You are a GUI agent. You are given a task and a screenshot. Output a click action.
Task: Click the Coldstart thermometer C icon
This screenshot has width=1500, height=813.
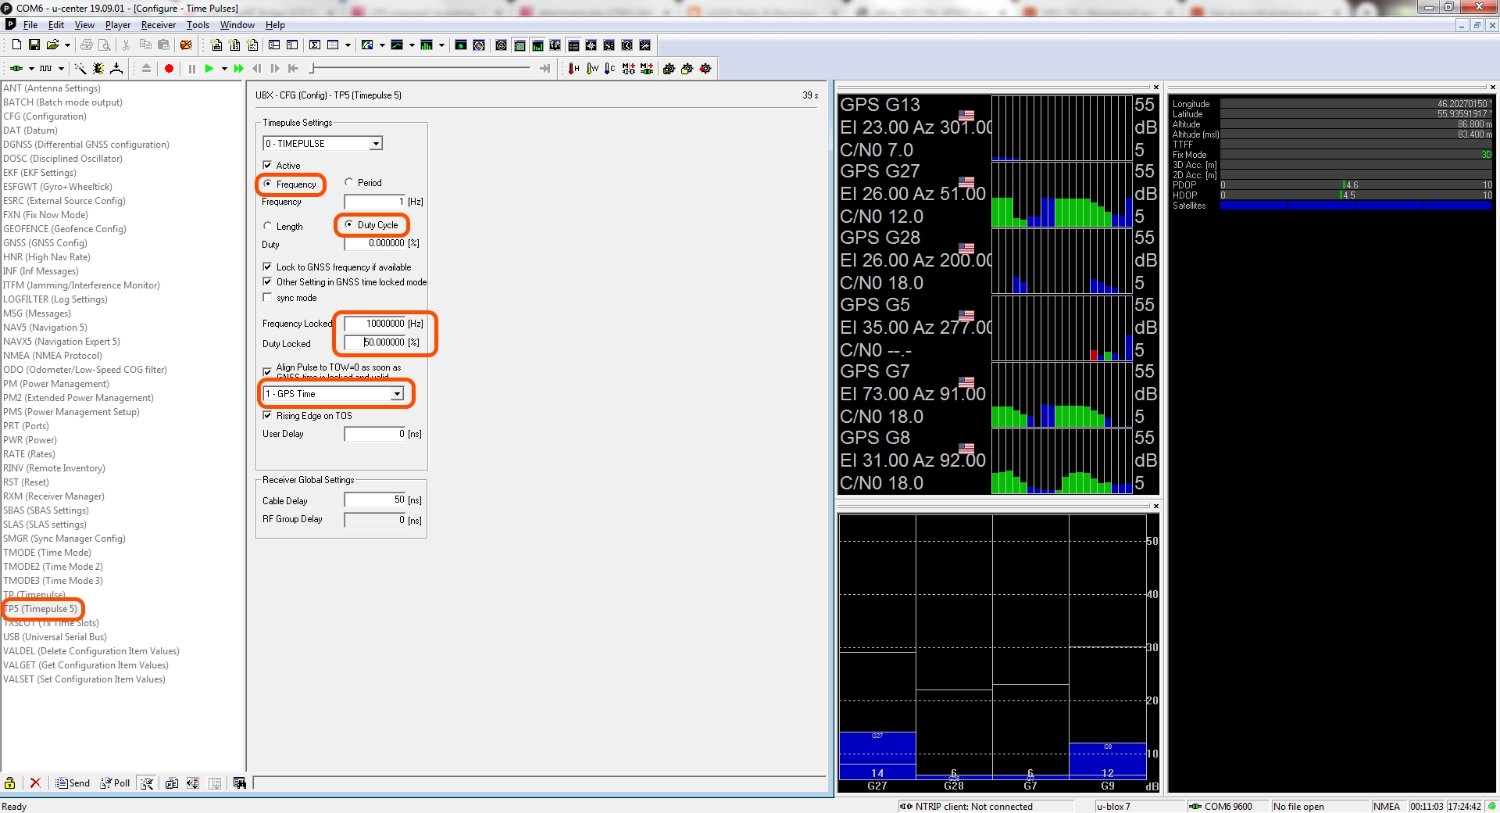(x=610, y=69)
